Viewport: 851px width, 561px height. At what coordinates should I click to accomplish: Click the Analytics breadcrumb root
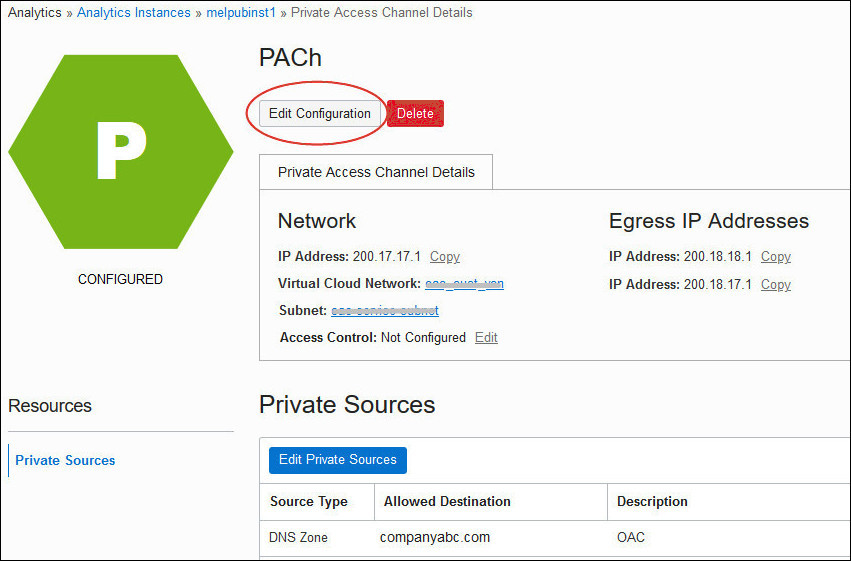pyautogui.click(x=35, y=13)
